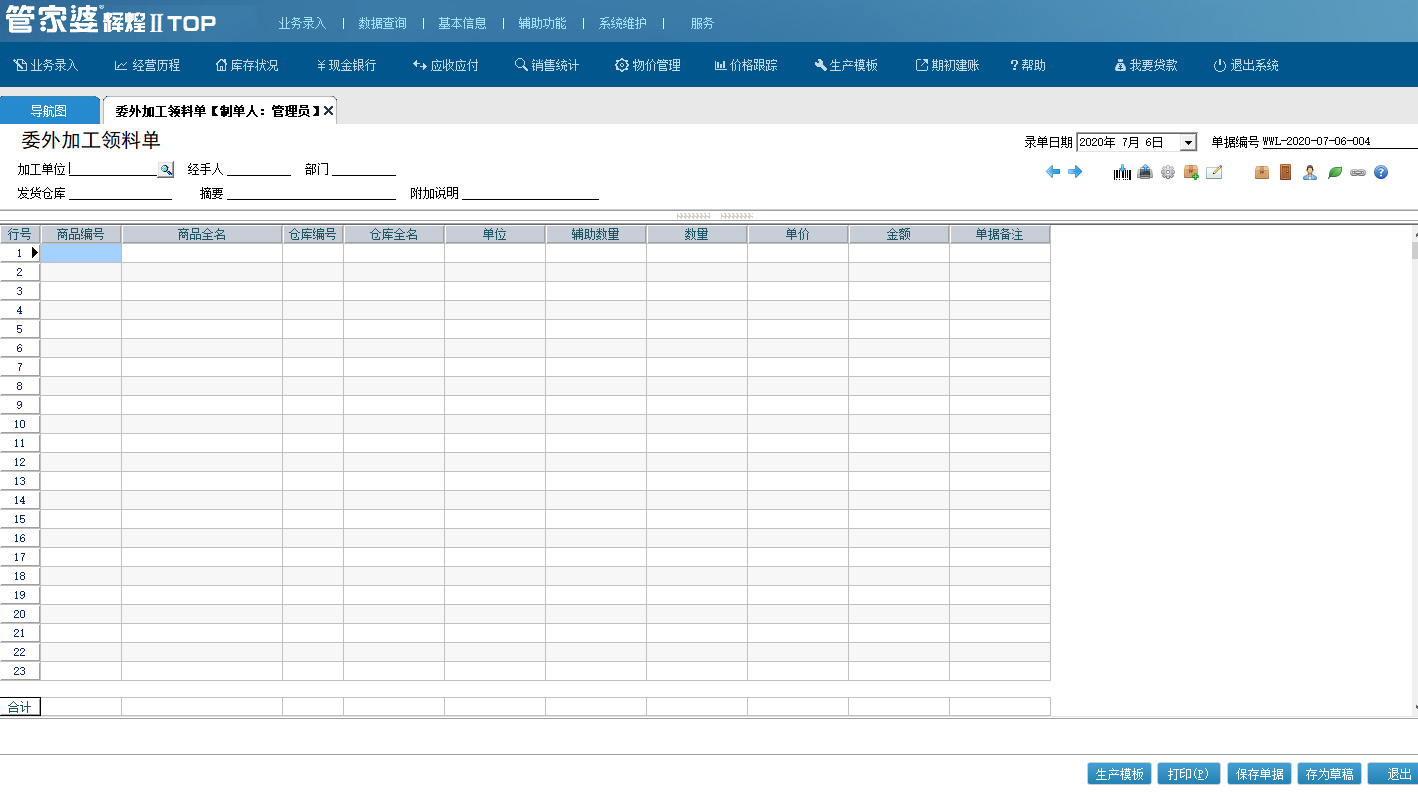
Task: Click the 保存单据 button
Action: (x=1260, y=774)
